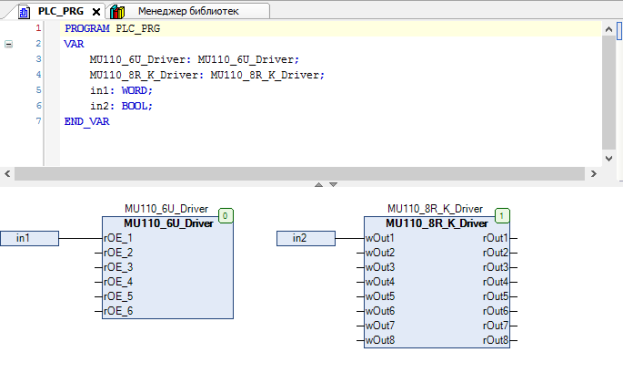Open the Менеджер библиотек tab

(x=188, y=11)
